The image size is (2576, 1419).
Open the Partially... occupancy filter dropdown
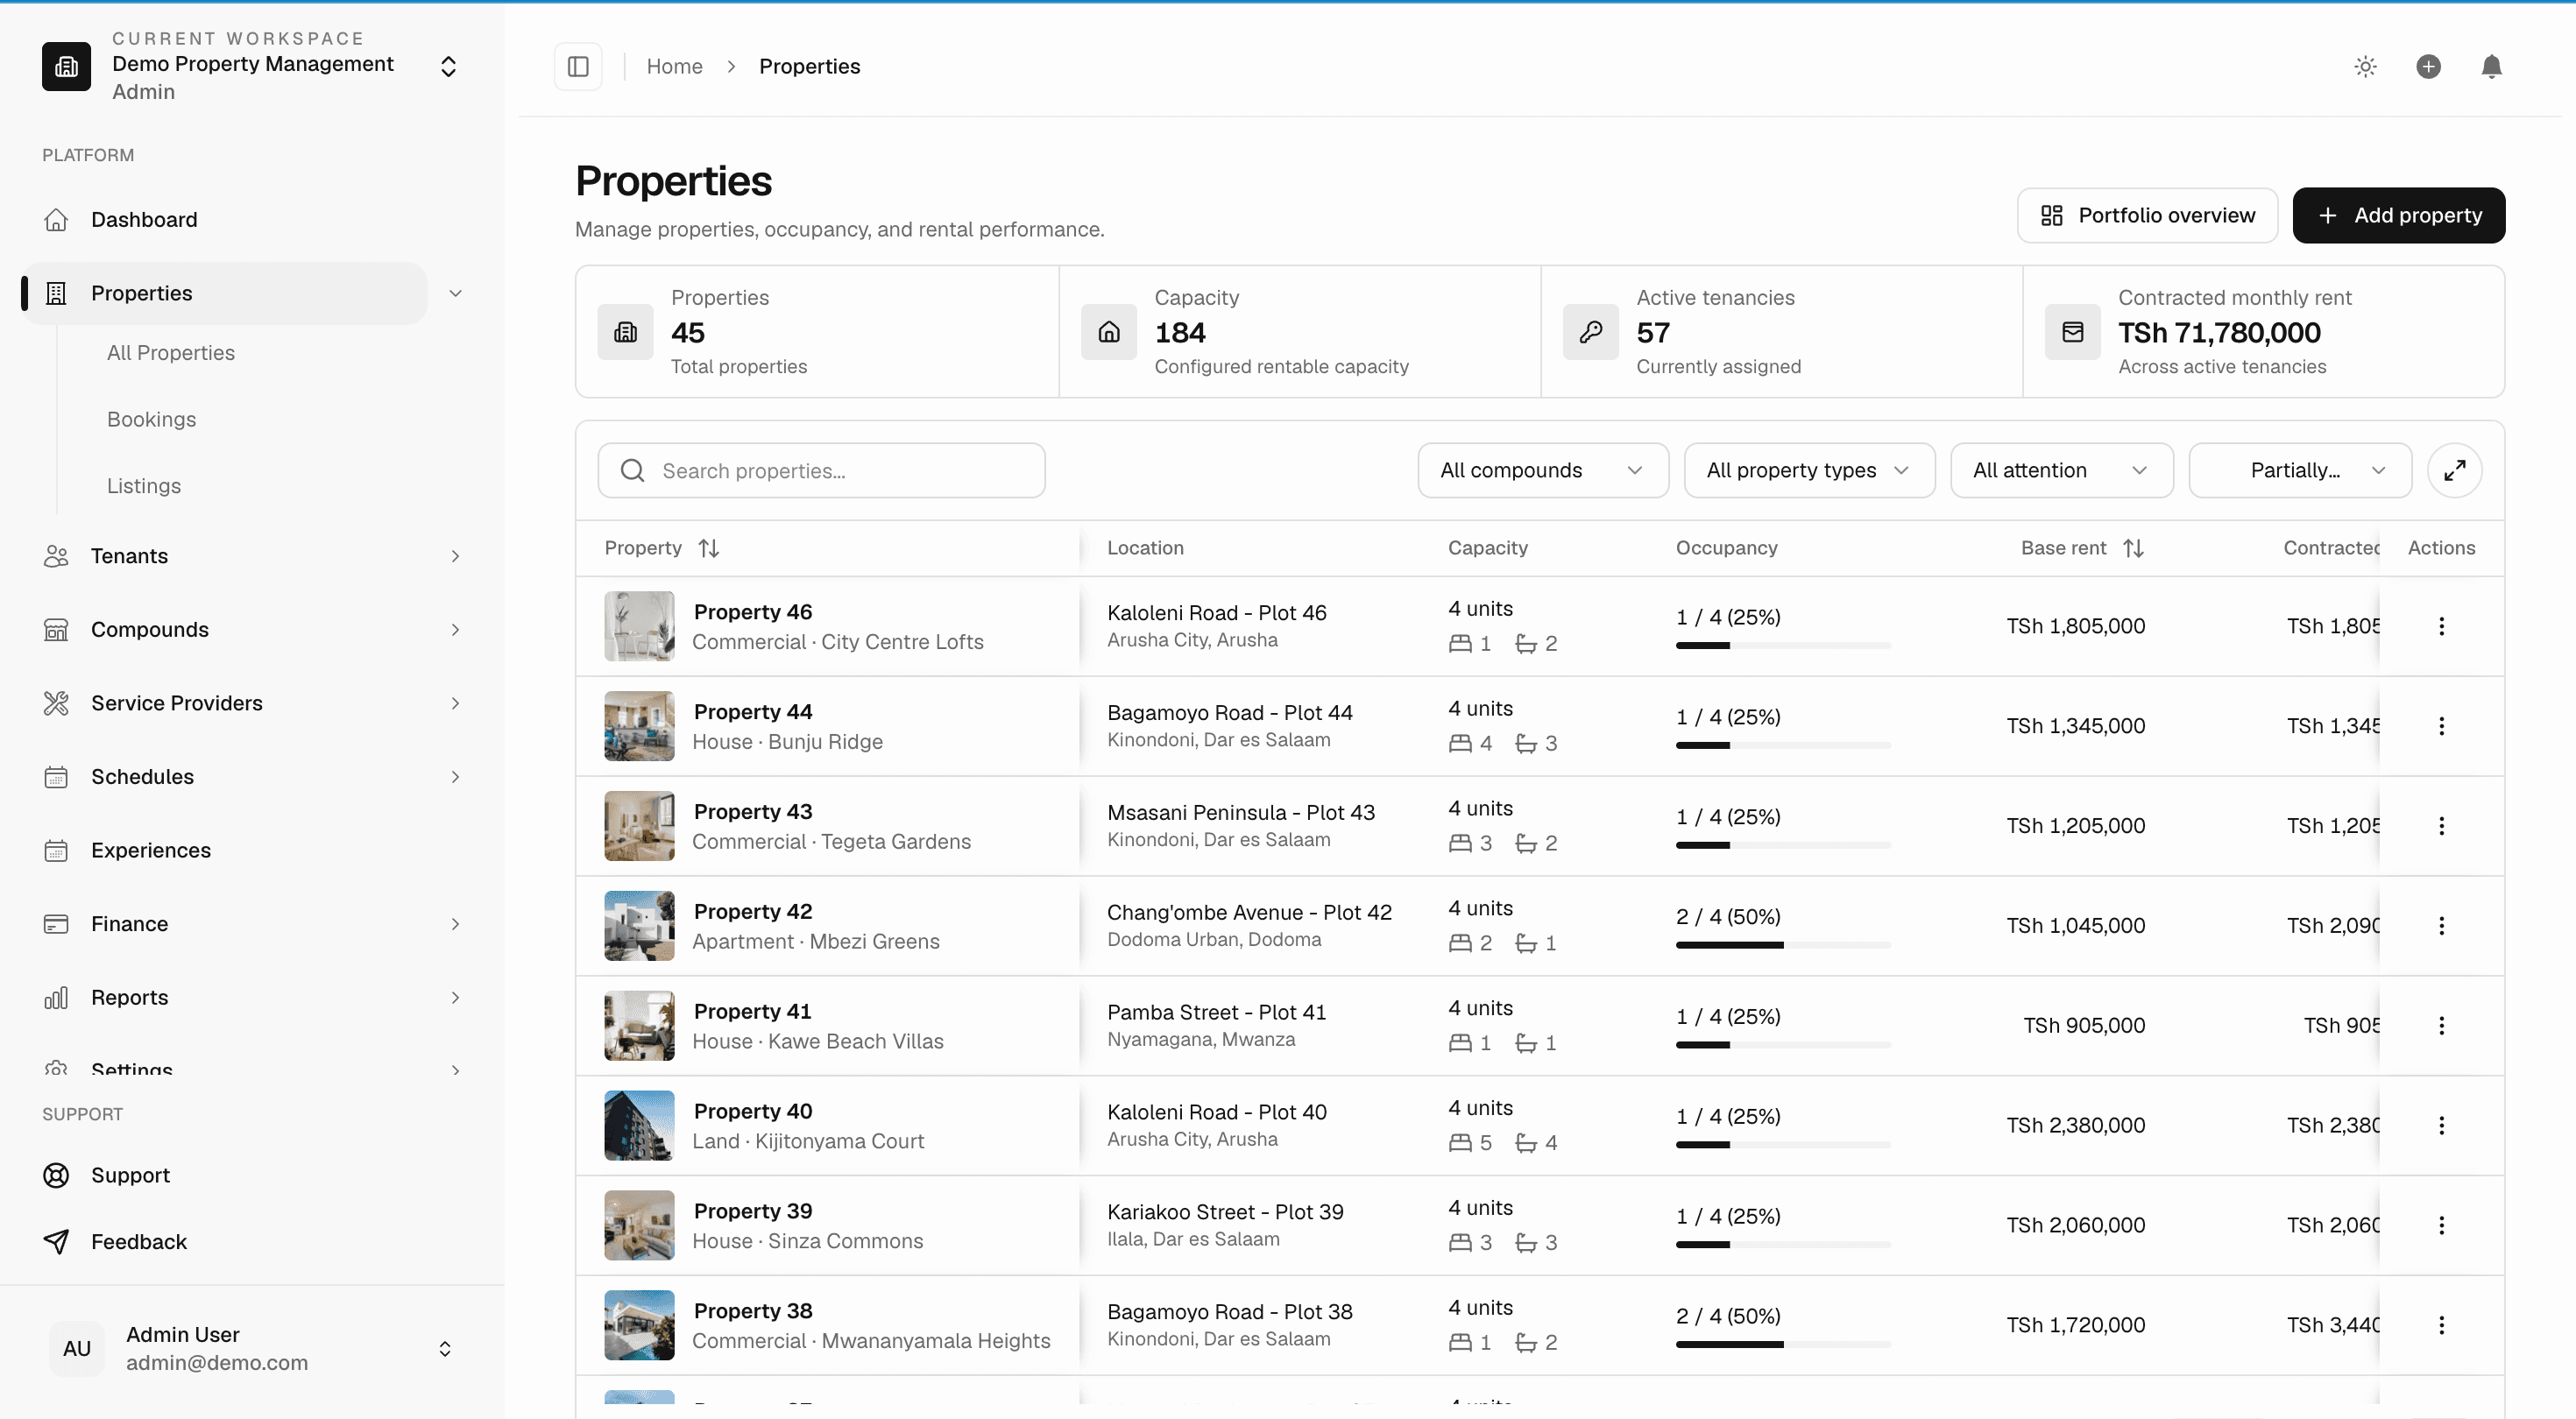(x=2300, y=470)
